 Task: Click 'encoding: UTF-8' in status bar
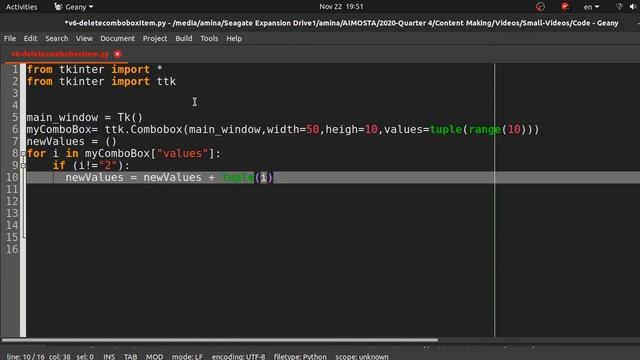[x=238, y=356]
